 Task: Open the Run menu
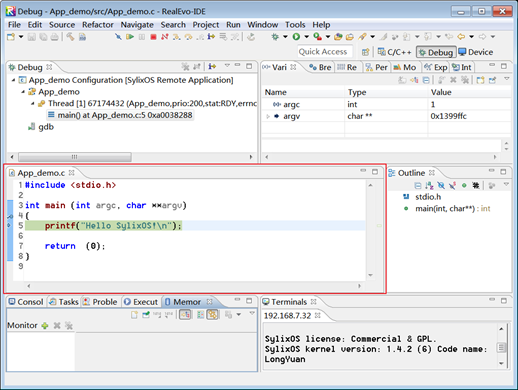pos(233,25)
